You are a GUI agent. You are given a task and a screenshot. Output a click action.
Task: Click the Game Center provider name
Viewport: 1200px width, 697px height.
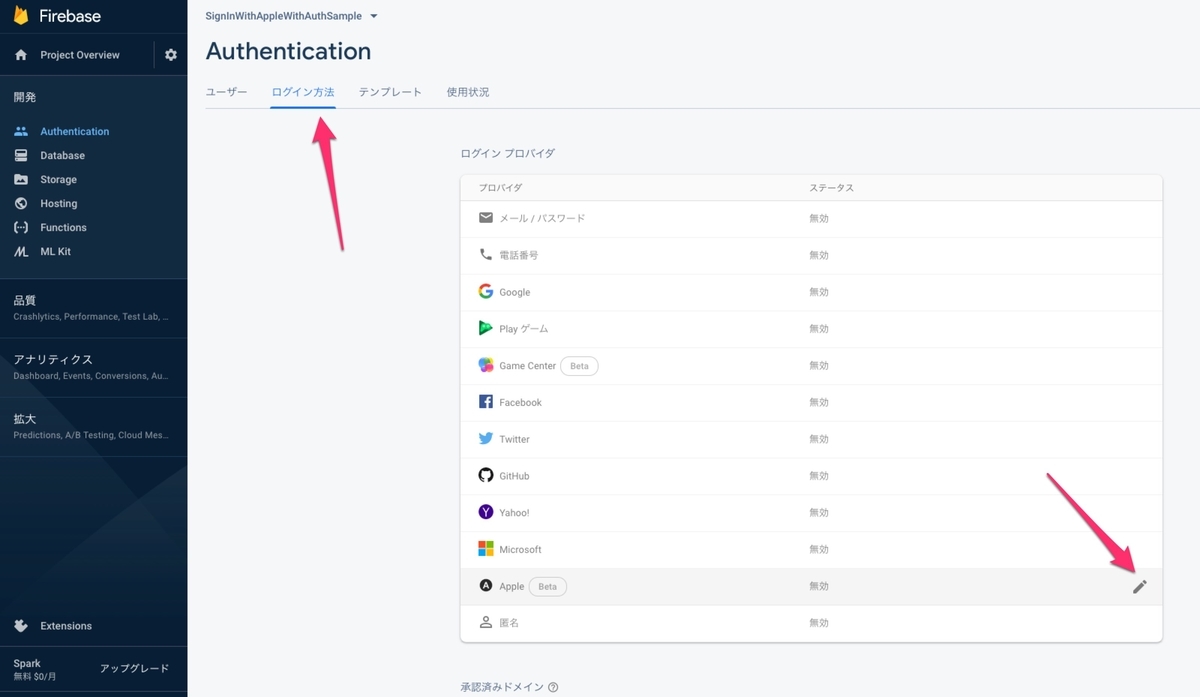pos(527,366)
